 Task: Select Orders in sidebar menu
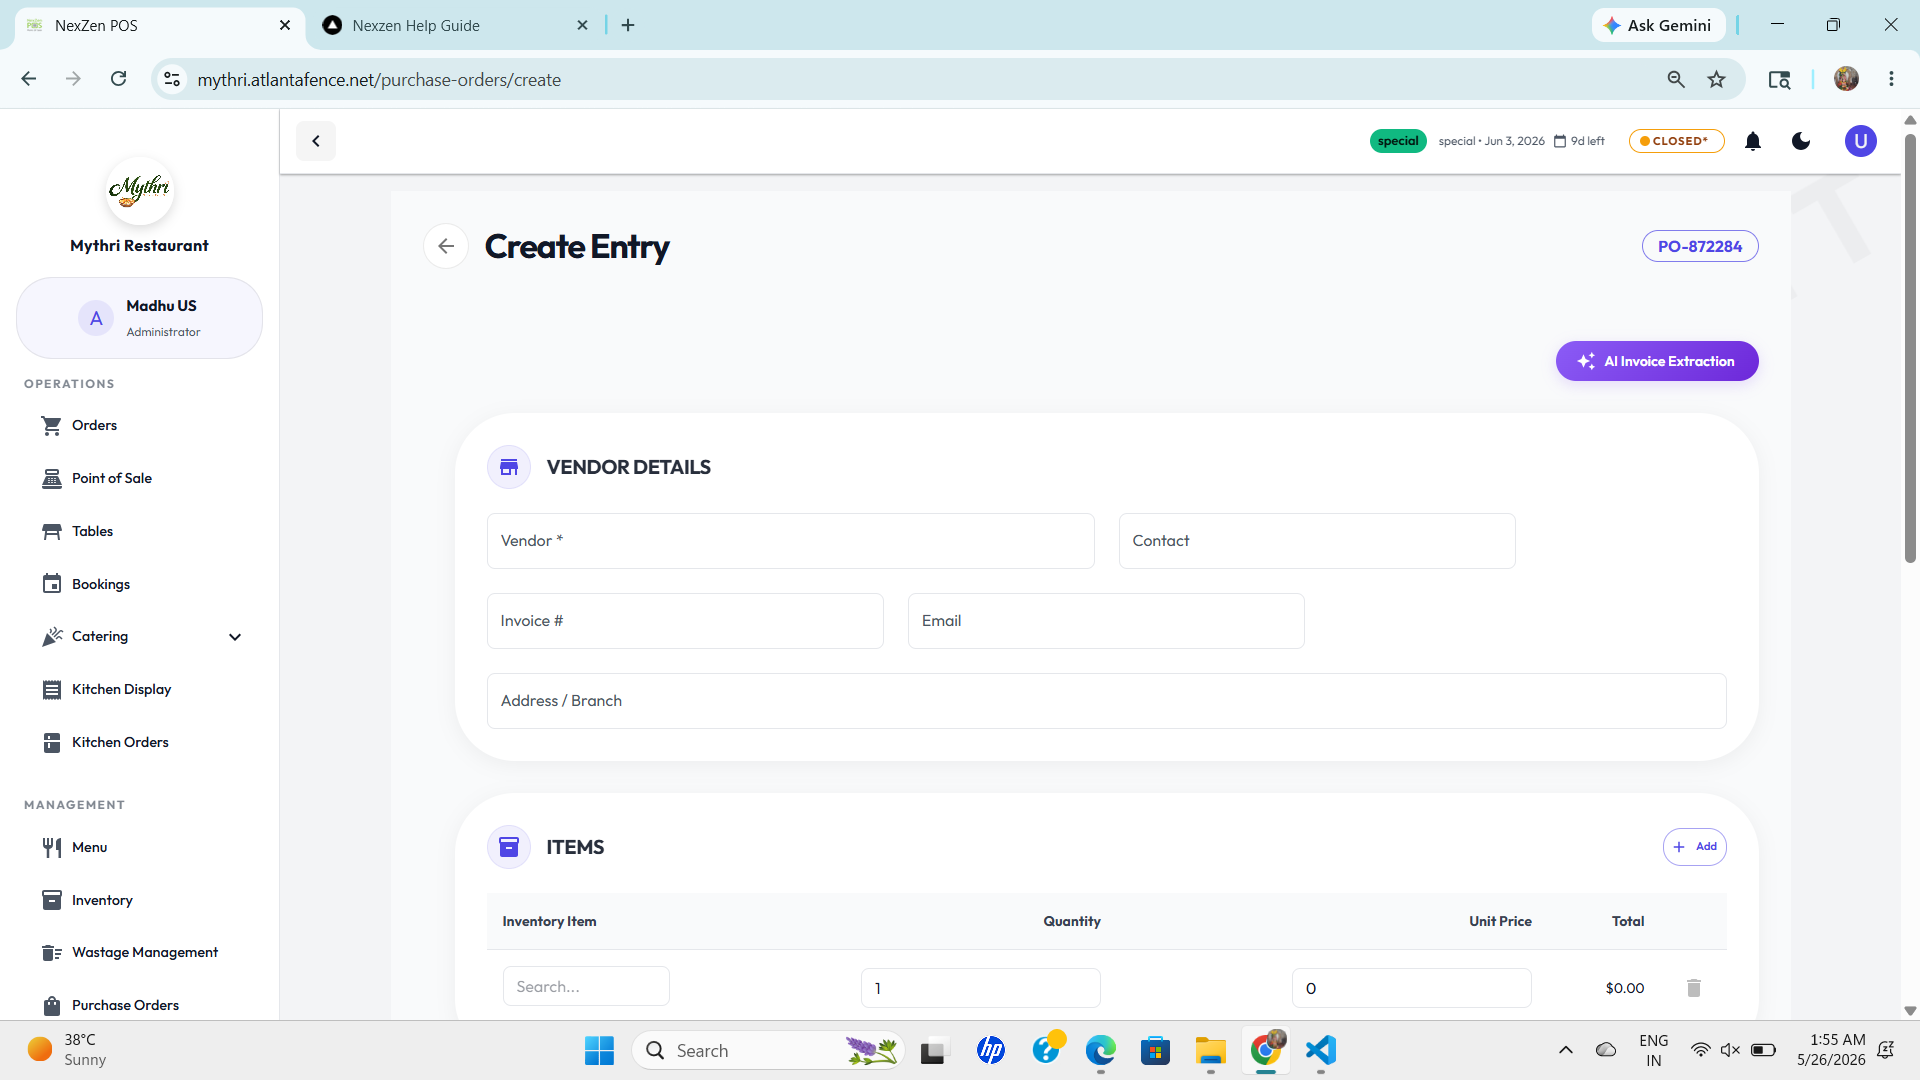pos(140,426)
